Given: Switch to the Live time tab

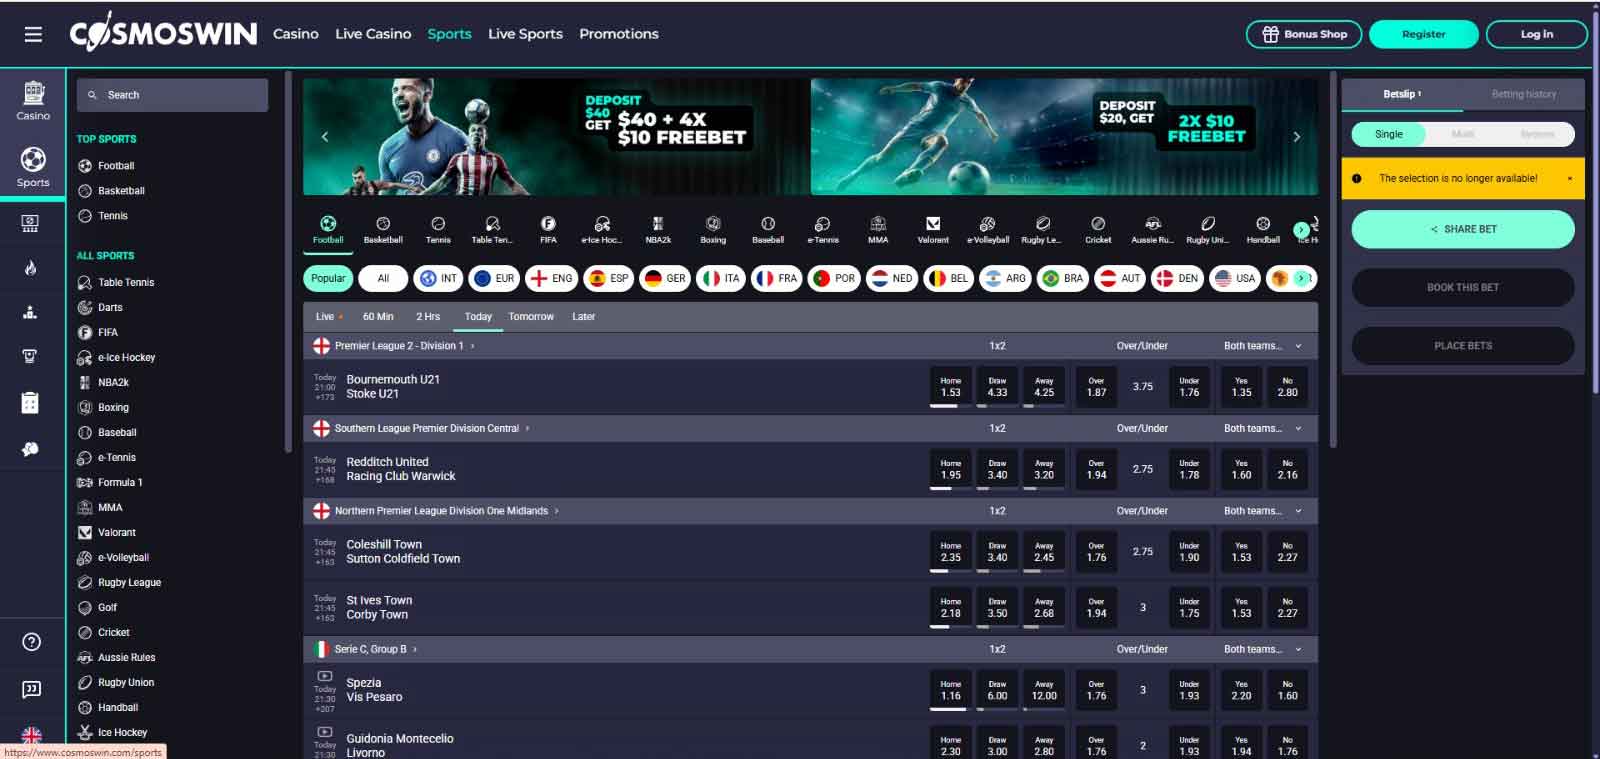Looking at the screenshot, I should click(x=328, y=316).
